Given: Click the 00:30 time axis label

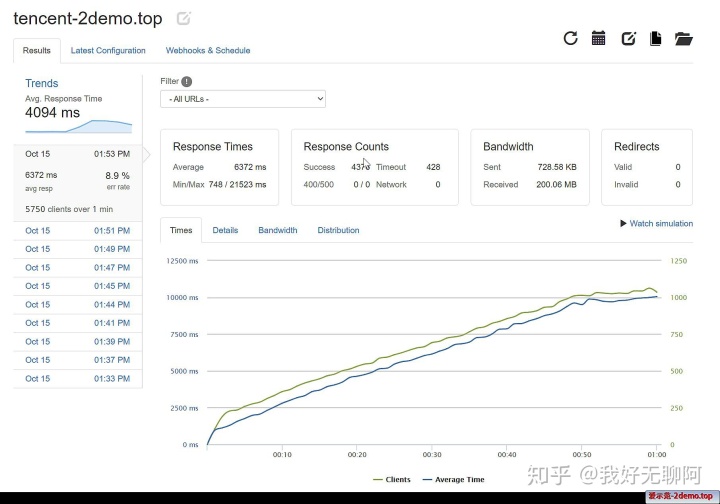Looking at the screenshot, I should pyautogui.click(x=432, y=454).
